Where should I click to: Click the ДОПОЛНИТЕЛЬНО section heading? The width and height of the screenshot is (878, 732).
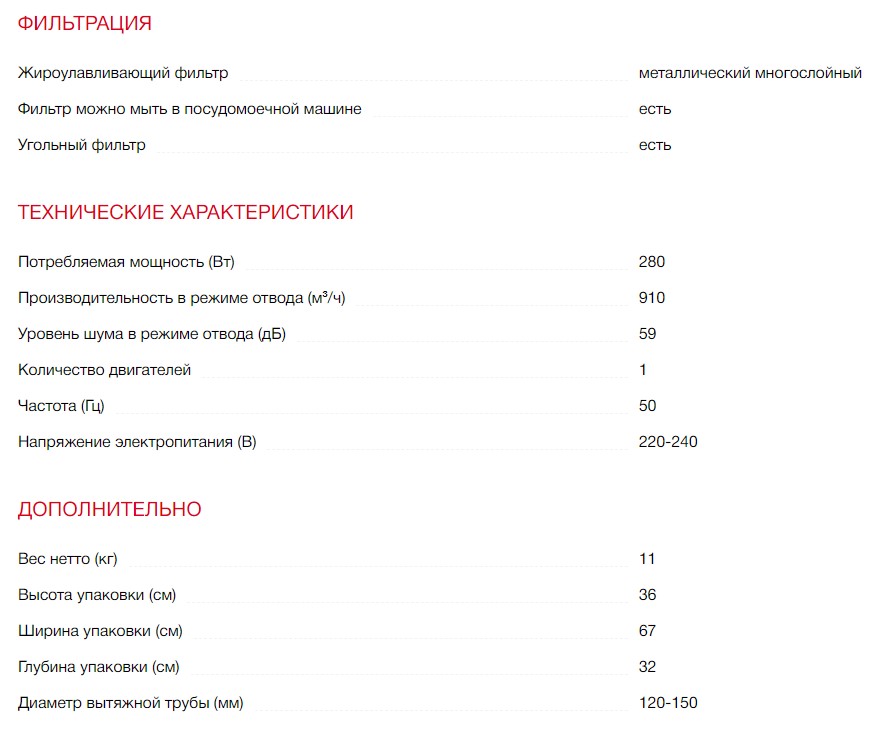(x=109, y=509)
